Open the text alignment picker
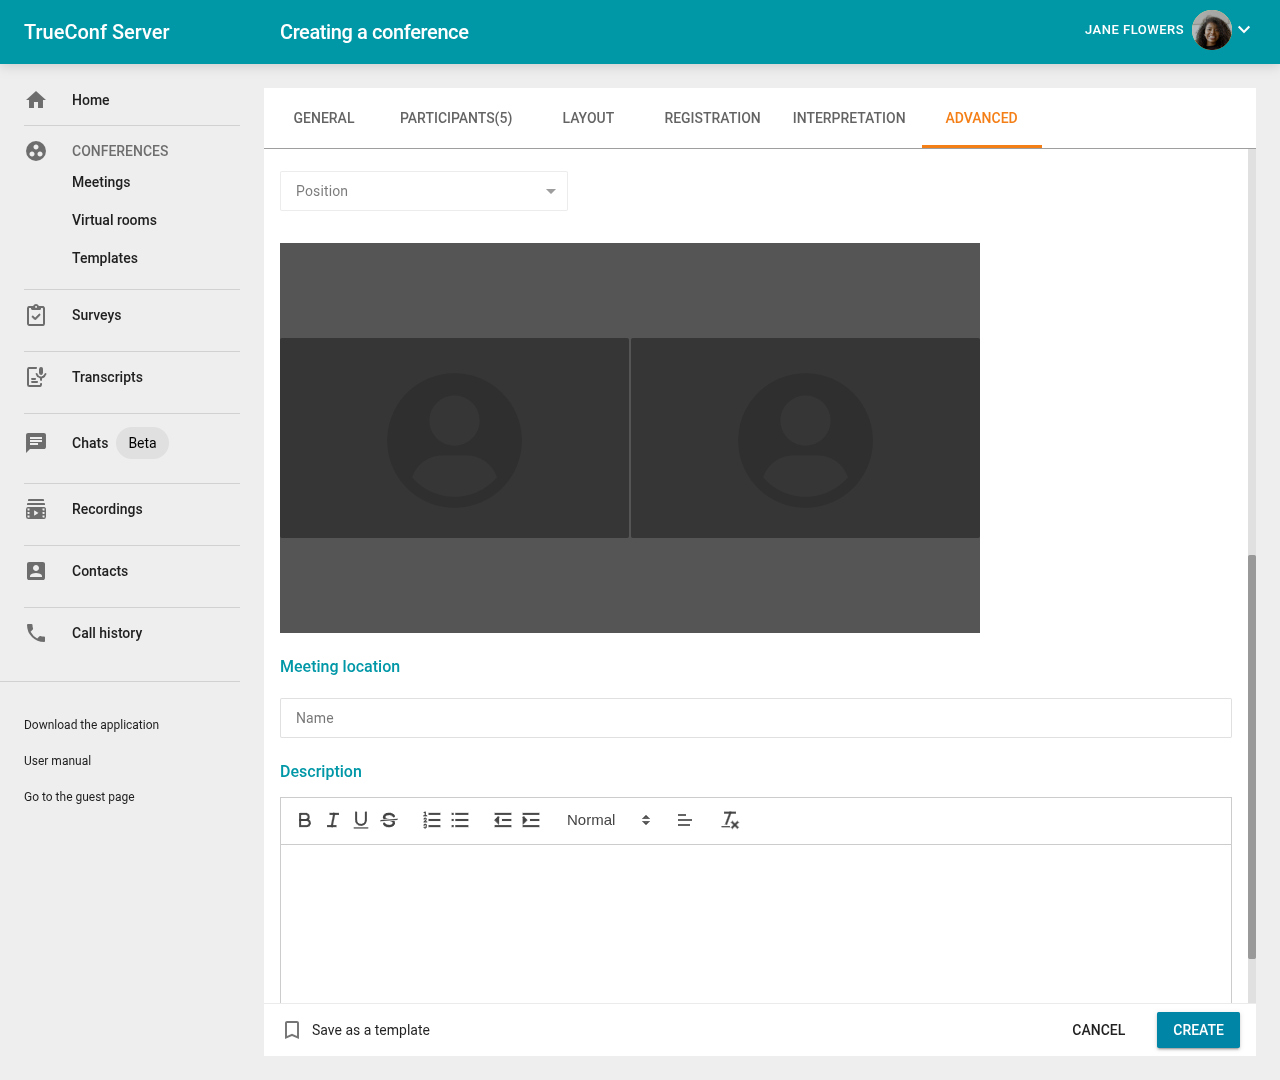The height and width of the screenshot is (1080, 1280). pos(685,820)
